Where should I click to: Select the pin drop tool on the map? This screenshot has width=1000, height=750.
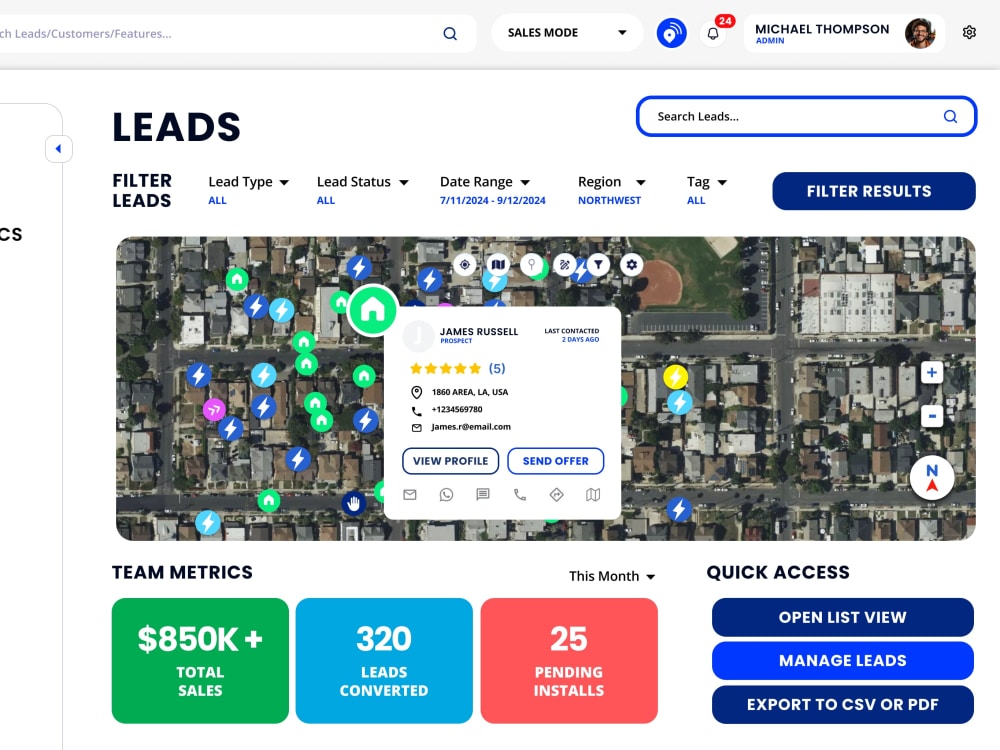click(532, 263)
